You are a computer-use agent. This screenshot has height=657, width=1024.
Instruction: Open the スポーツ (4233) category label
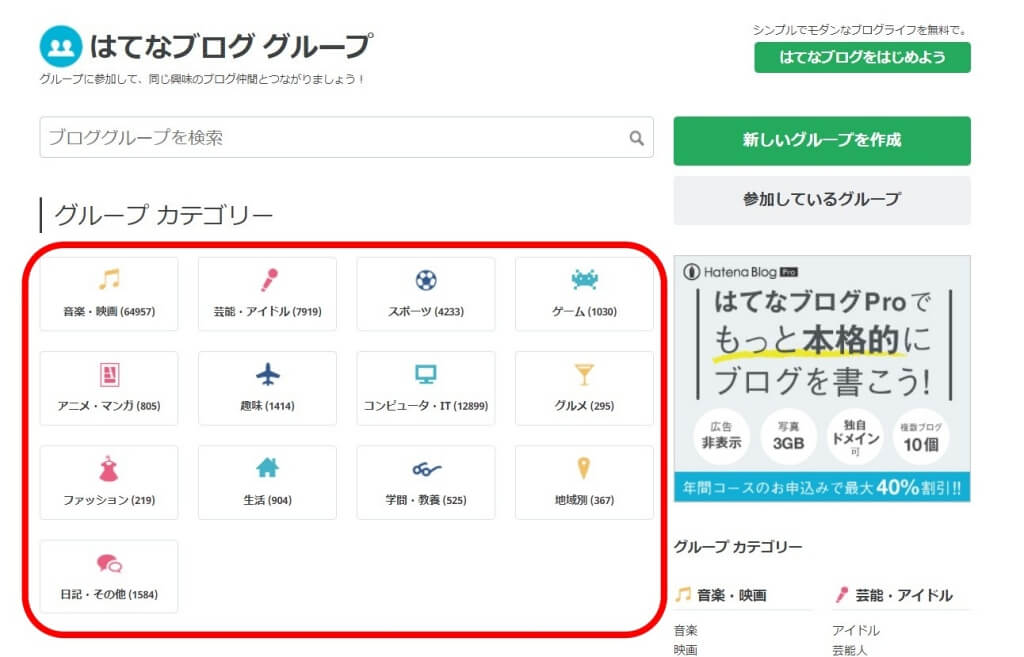tap(426, 312)
